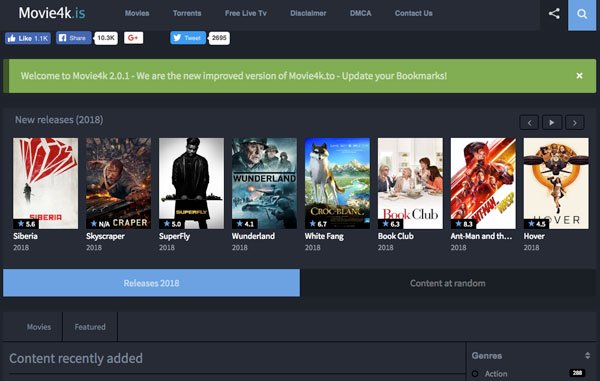Switch to the Featured sub-tab

pos(90,327)
